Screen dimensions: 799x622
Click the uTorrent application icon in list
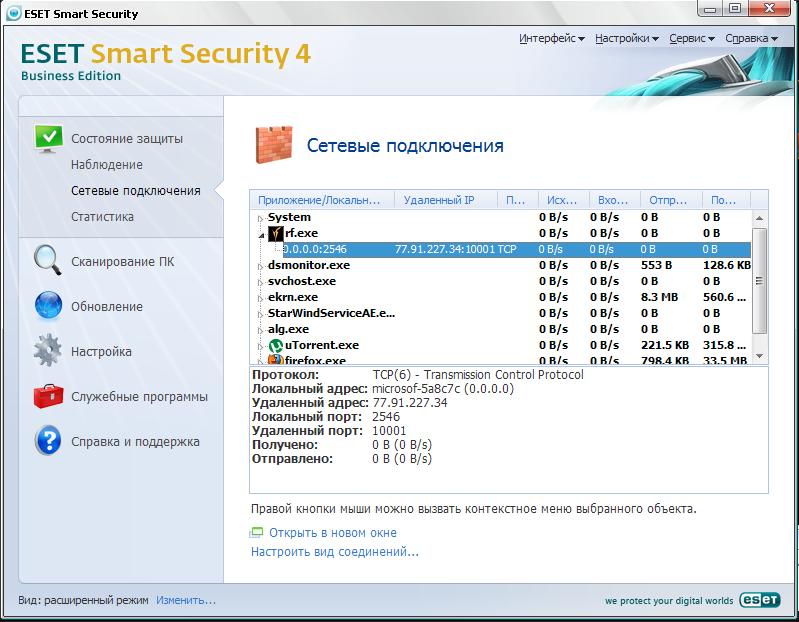coord(275,346)
